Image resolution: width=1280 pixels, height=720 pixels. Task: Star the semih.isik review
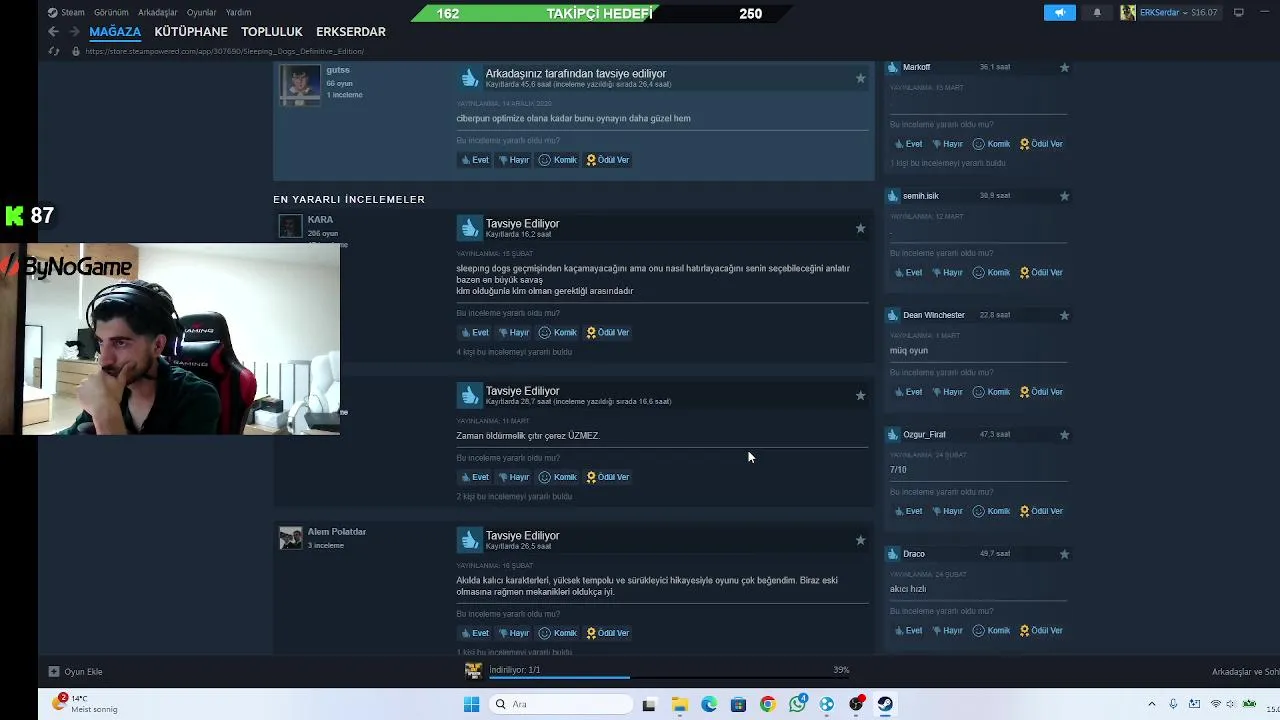pos(1064,196)
